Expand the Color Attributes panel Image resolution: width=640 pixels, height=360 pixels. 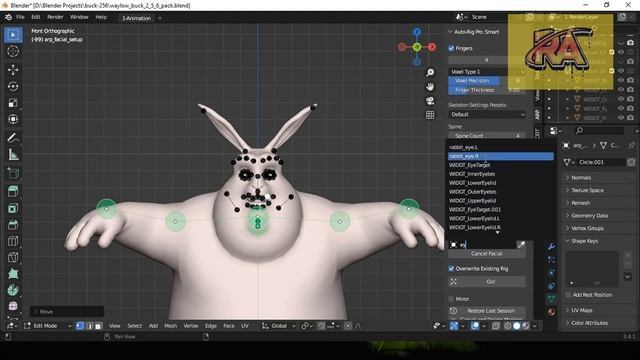589,323
